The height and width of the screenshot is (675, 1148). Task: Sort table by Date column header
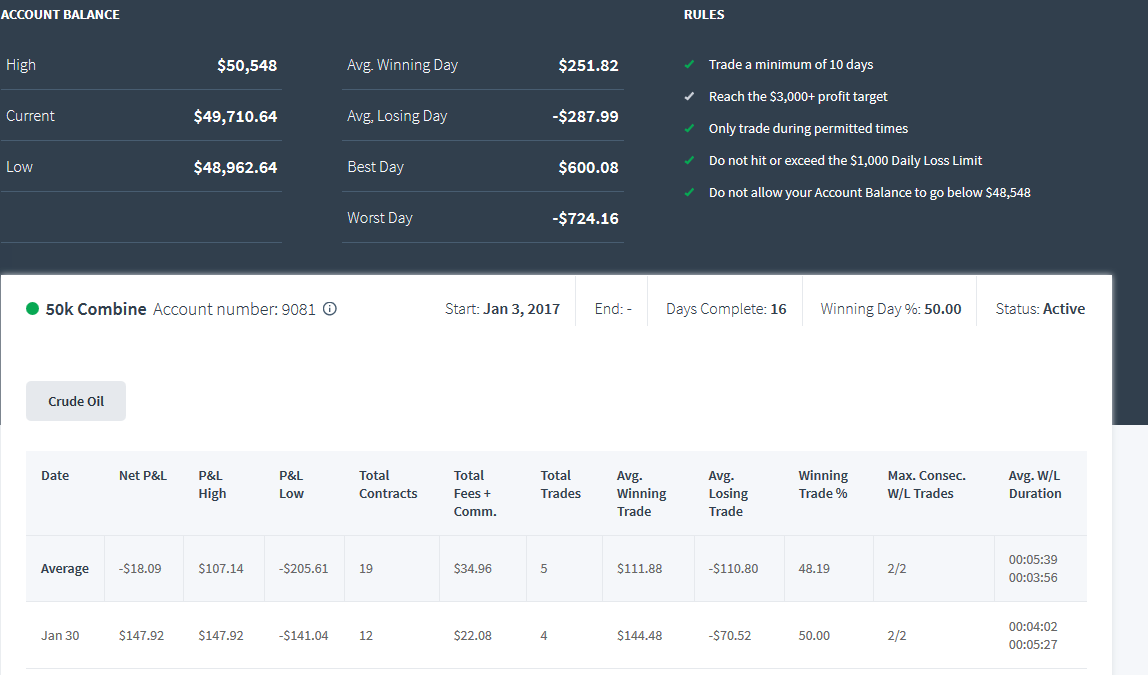pos(55,475)
